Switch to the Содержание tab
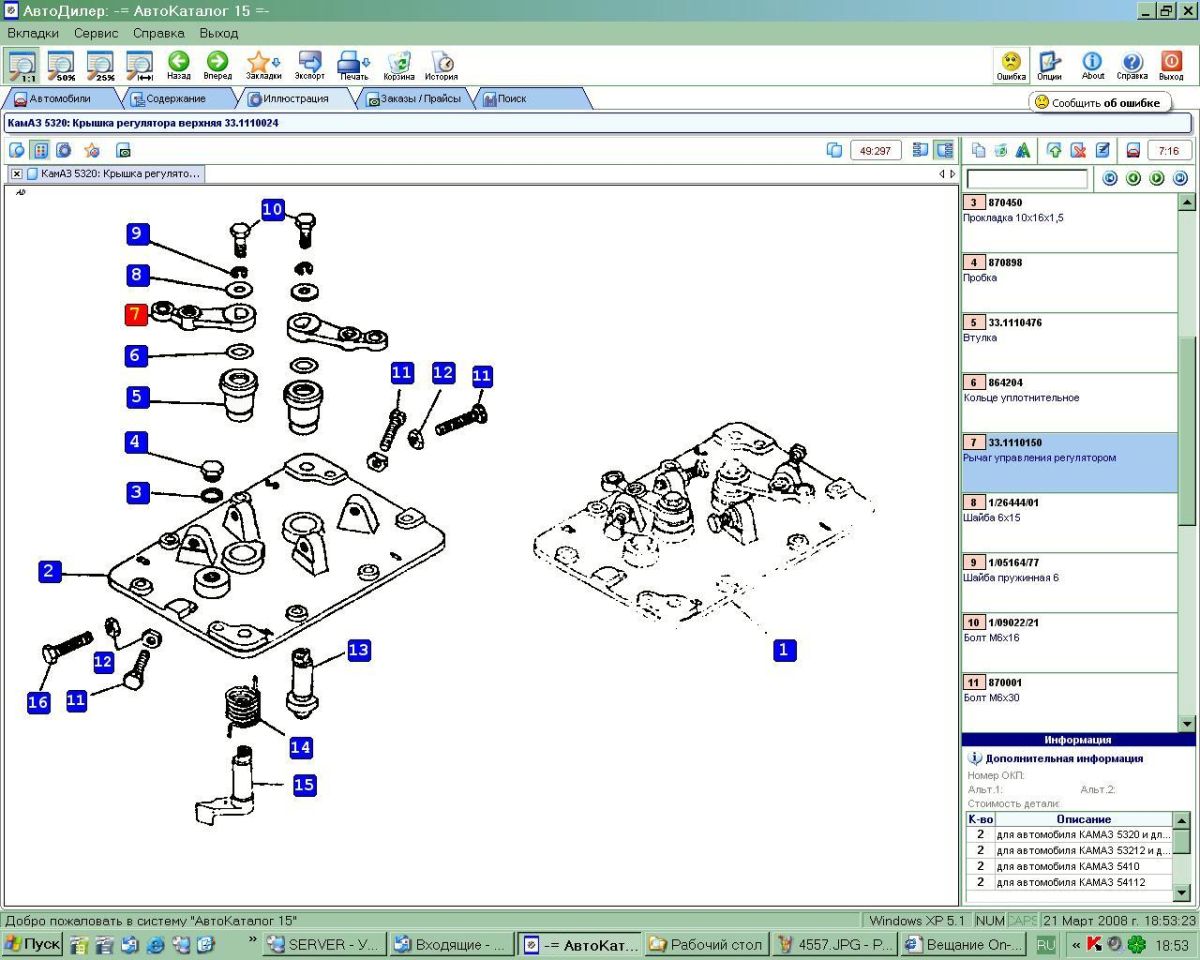The height and width of the screenshot is (960, 1200). 176,99
